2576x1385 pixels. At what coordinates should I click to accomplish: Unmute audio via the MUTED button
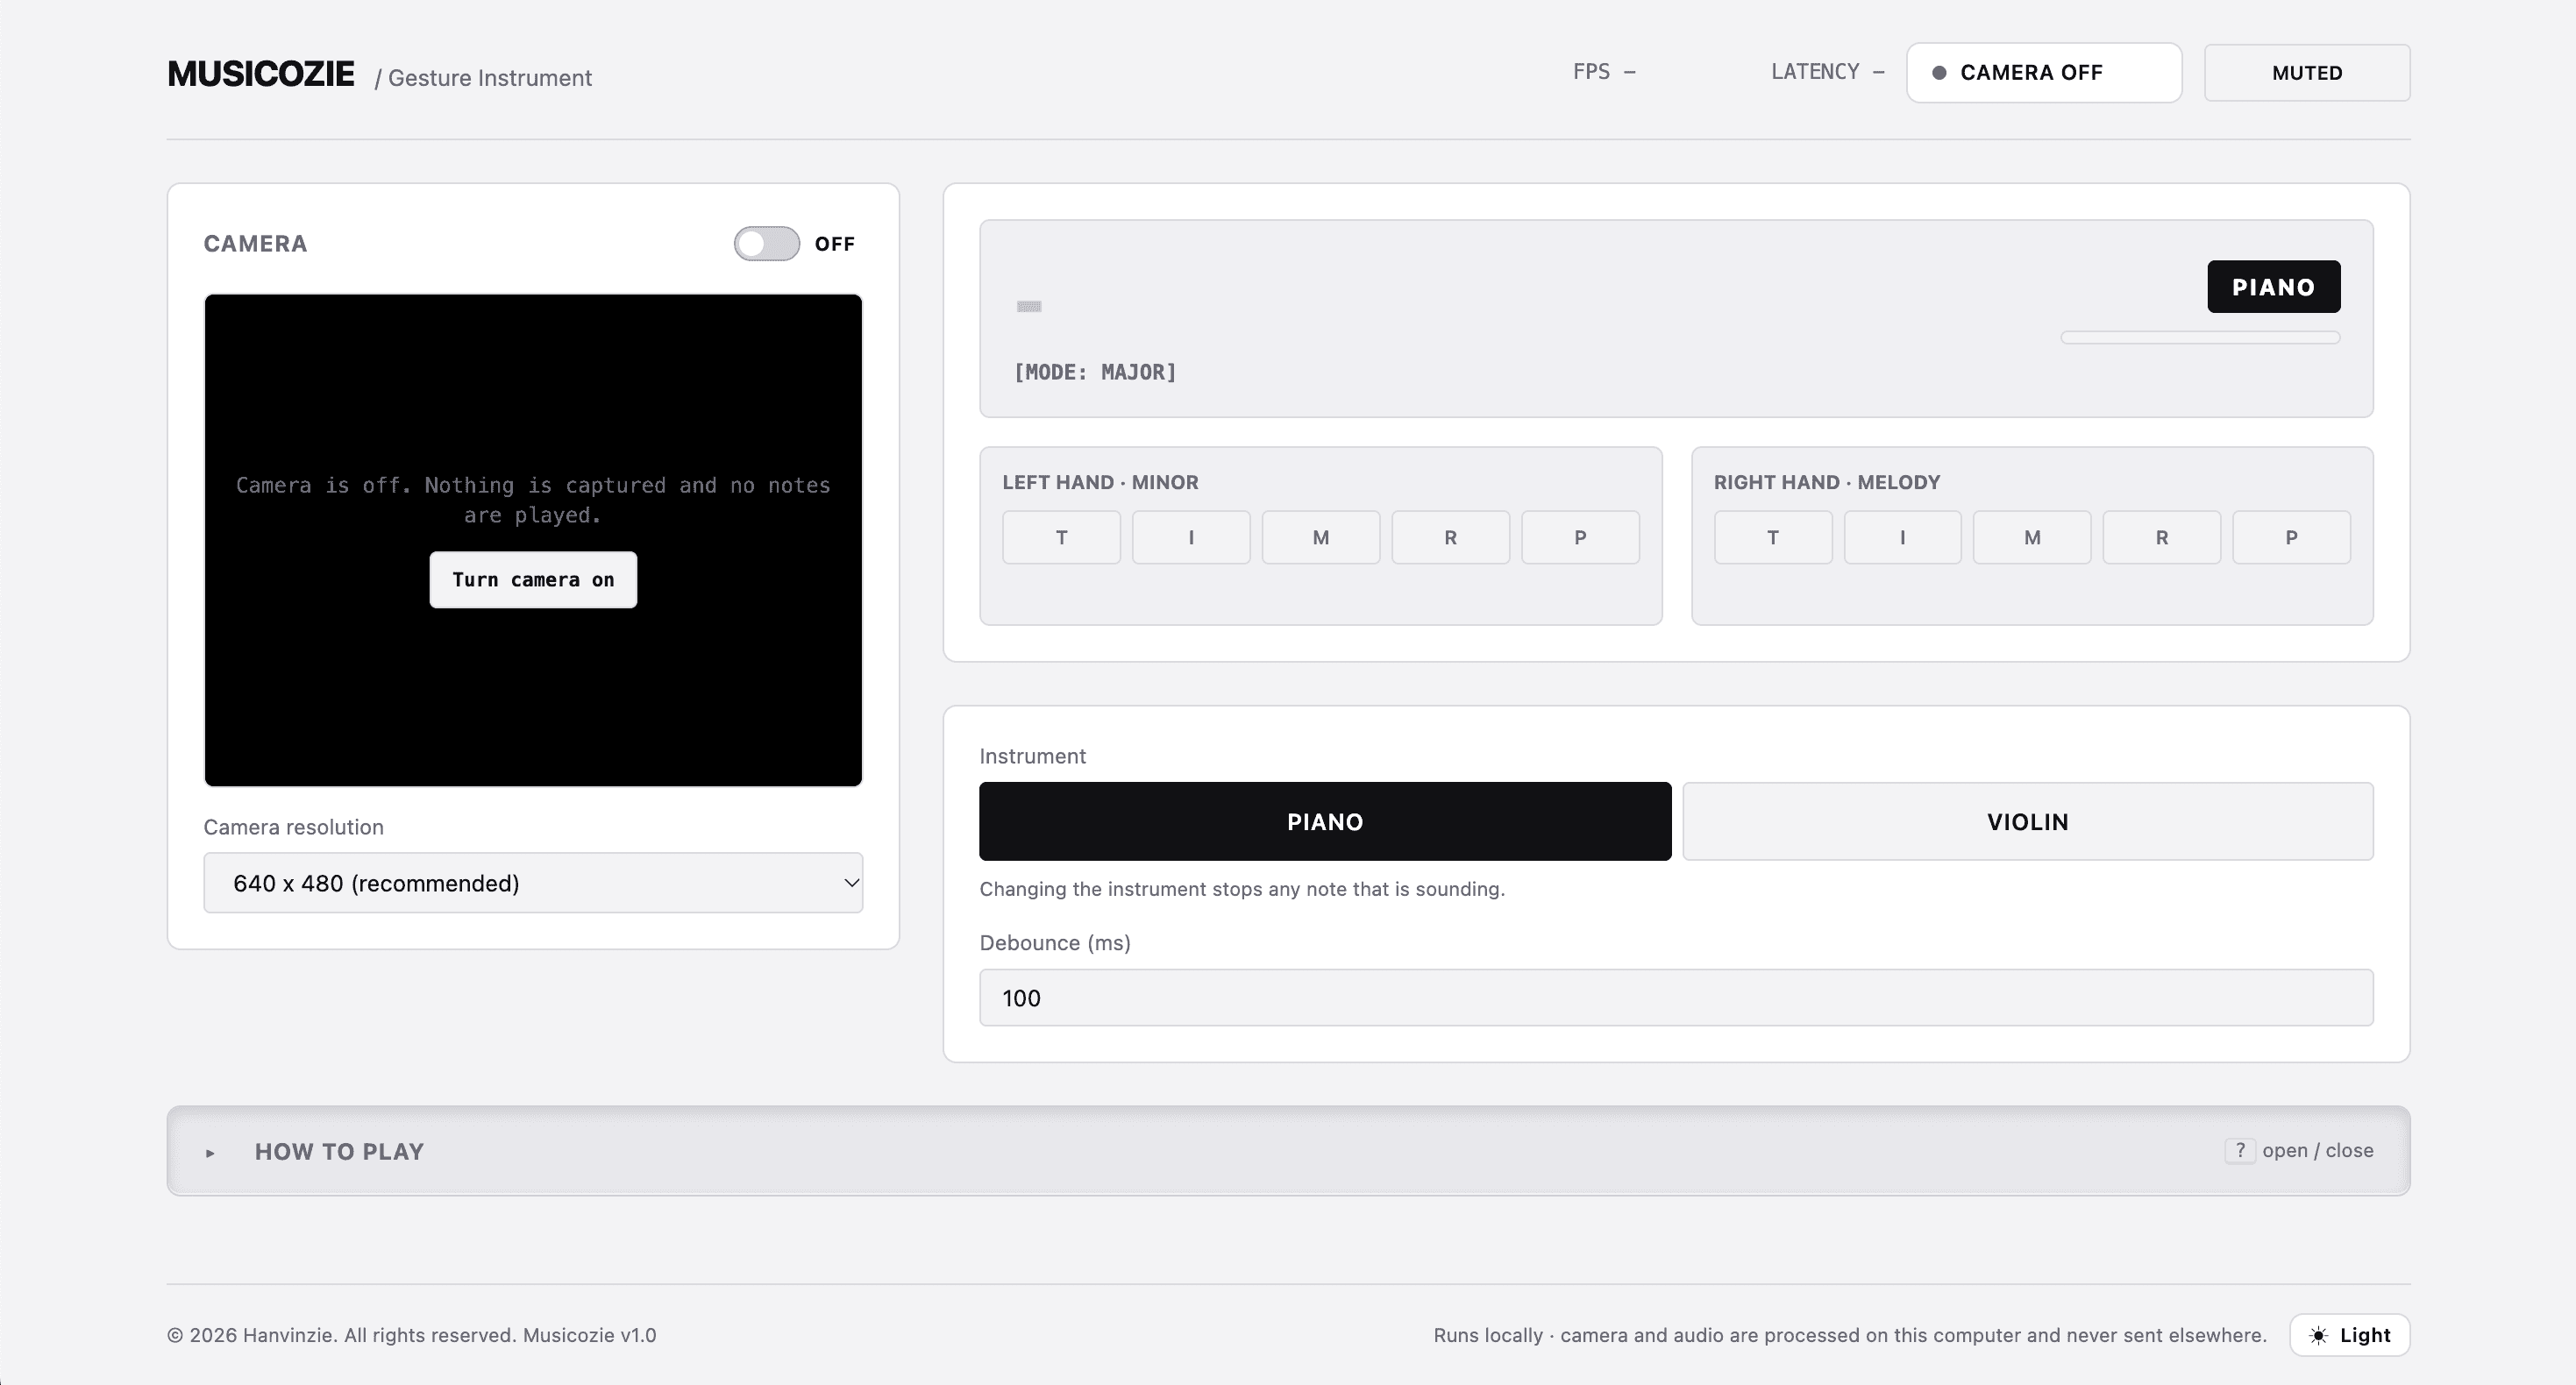[2307, 72]
